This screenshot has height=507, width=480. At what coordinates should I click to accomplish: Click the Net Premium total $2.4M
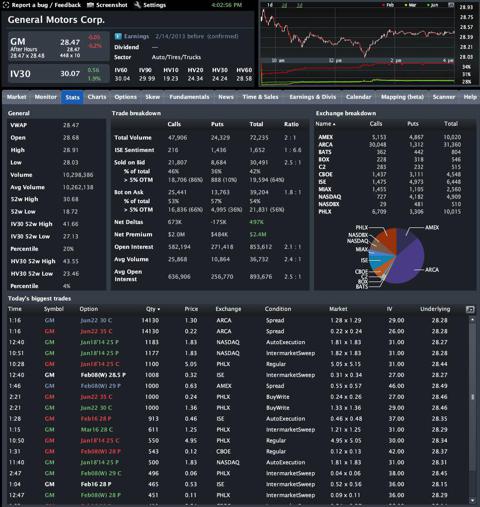pyautogui.click(x=258, y=235)
